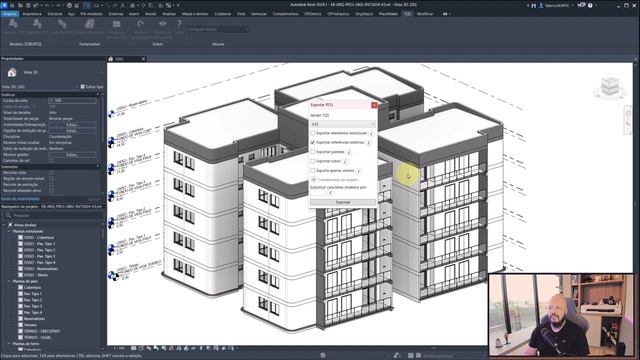The height and width of the screenshot is (360, 640).
Task: Click the info icon beside Exportar elementos estruturais
Action: (371, 133)
